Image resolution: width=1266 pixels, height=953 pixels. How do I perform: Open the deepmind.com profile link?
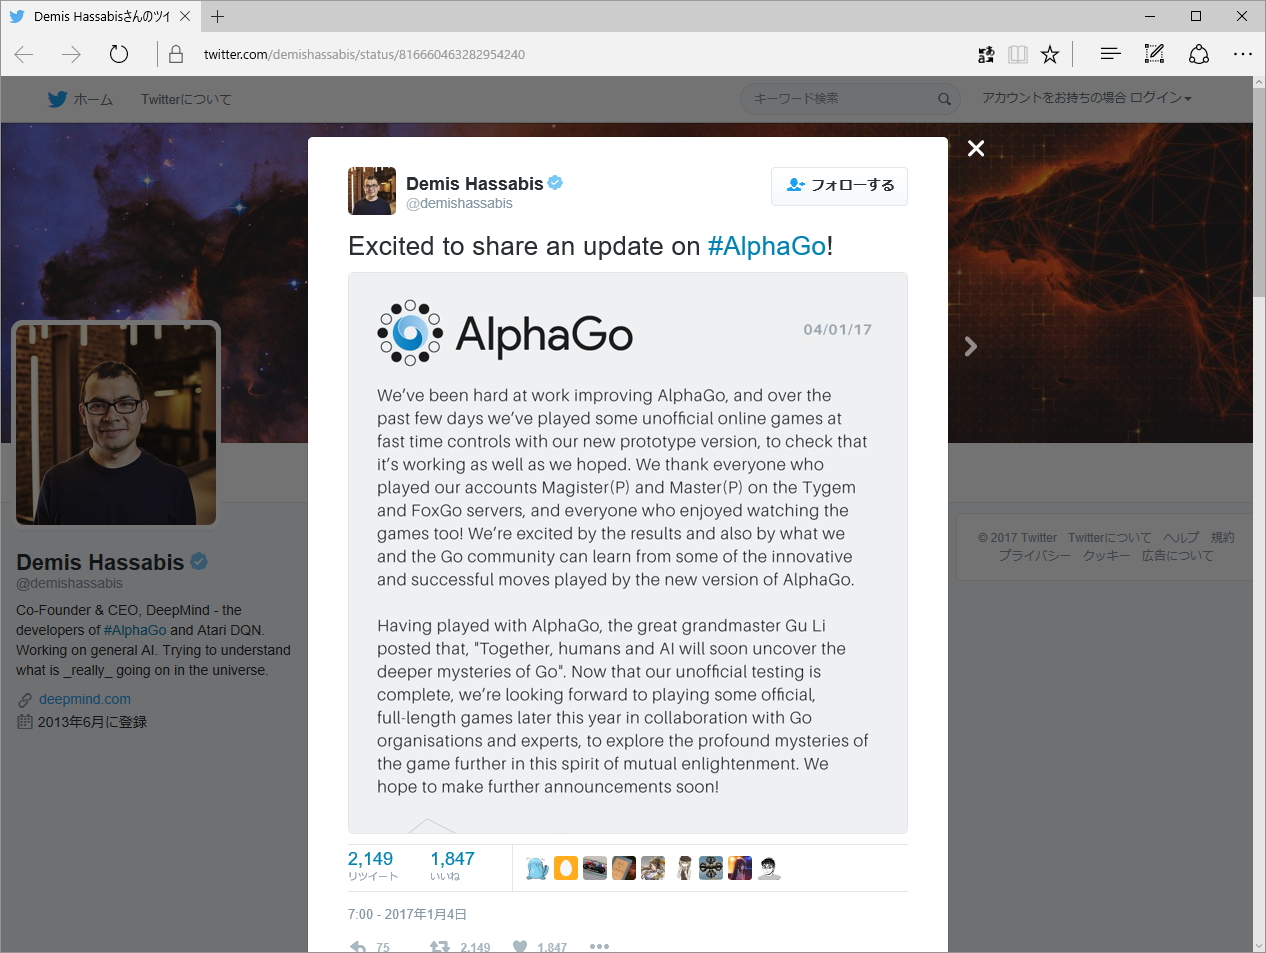pyautogui.click(x=85, y=699)
